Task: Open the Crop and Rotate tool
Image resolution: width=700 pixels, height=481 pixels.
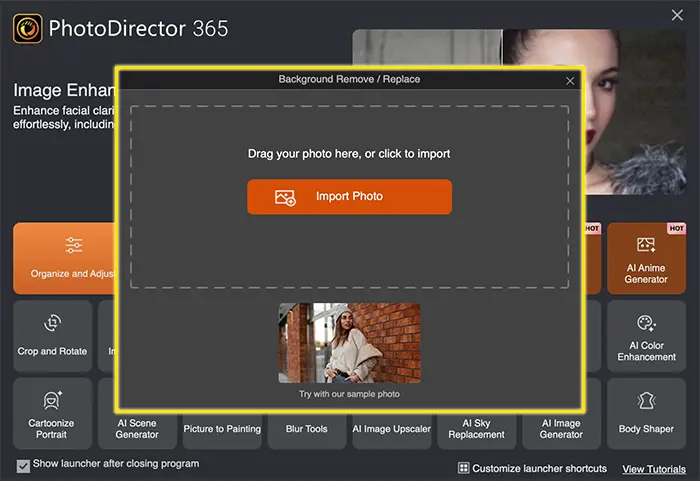Action: (53, 336)
